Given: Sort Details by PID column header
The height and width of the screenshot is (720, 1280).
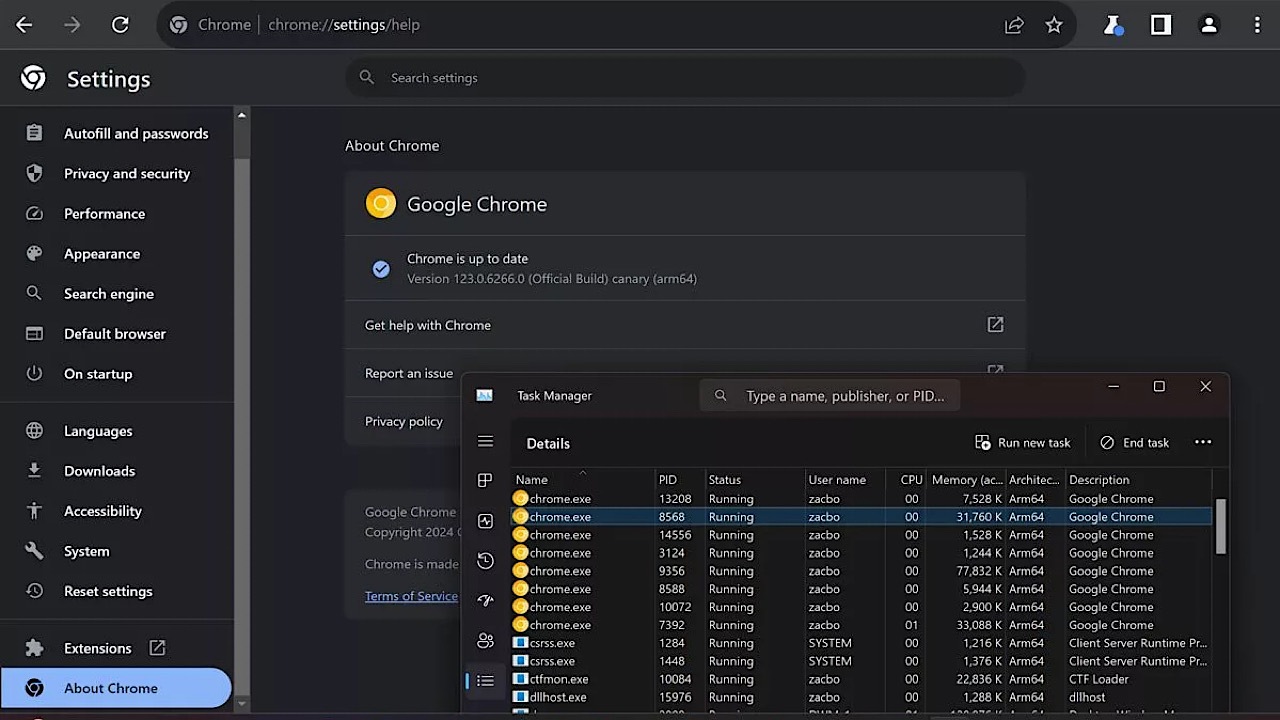Looking at the screenshot, I should tap(679, 480).
